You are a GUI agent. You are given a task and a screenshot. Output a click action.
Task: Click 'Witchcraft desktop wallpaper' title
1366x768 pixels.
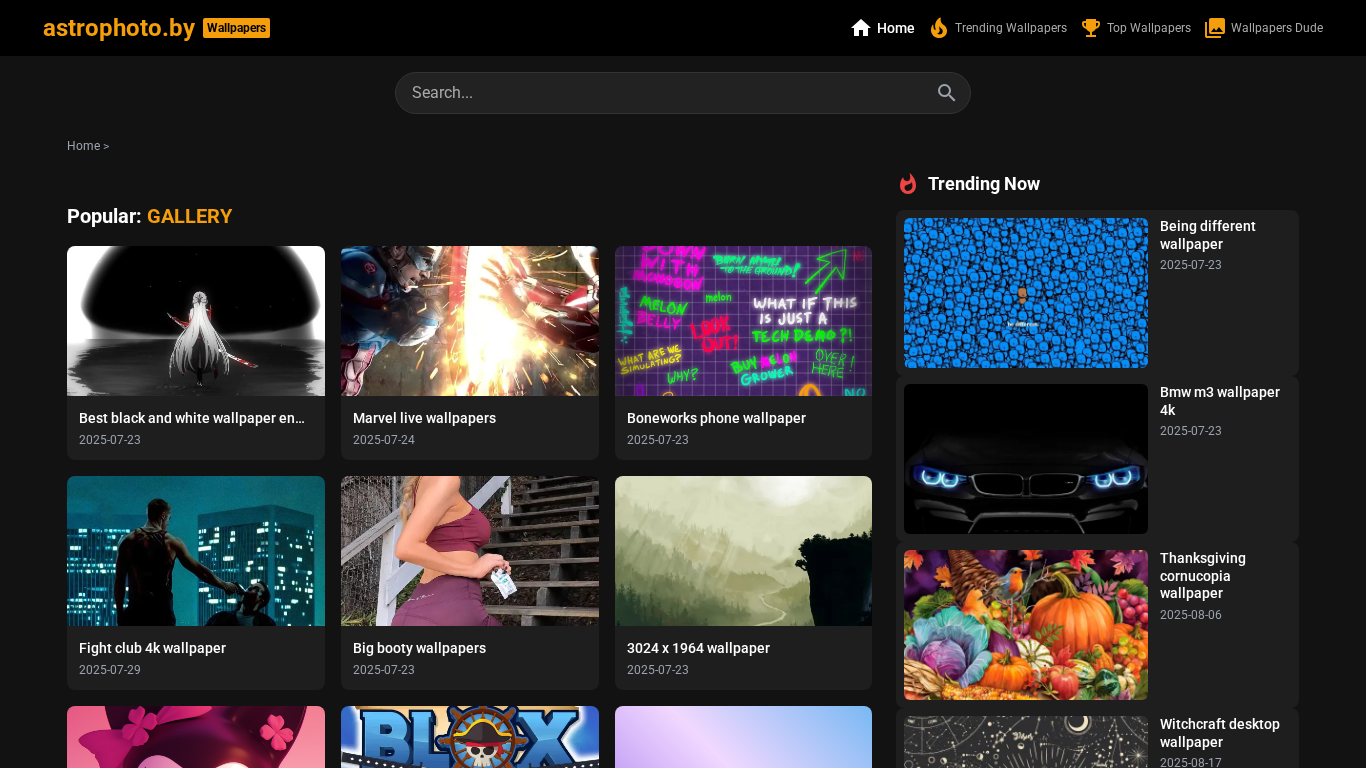[x=1220, y=733]
